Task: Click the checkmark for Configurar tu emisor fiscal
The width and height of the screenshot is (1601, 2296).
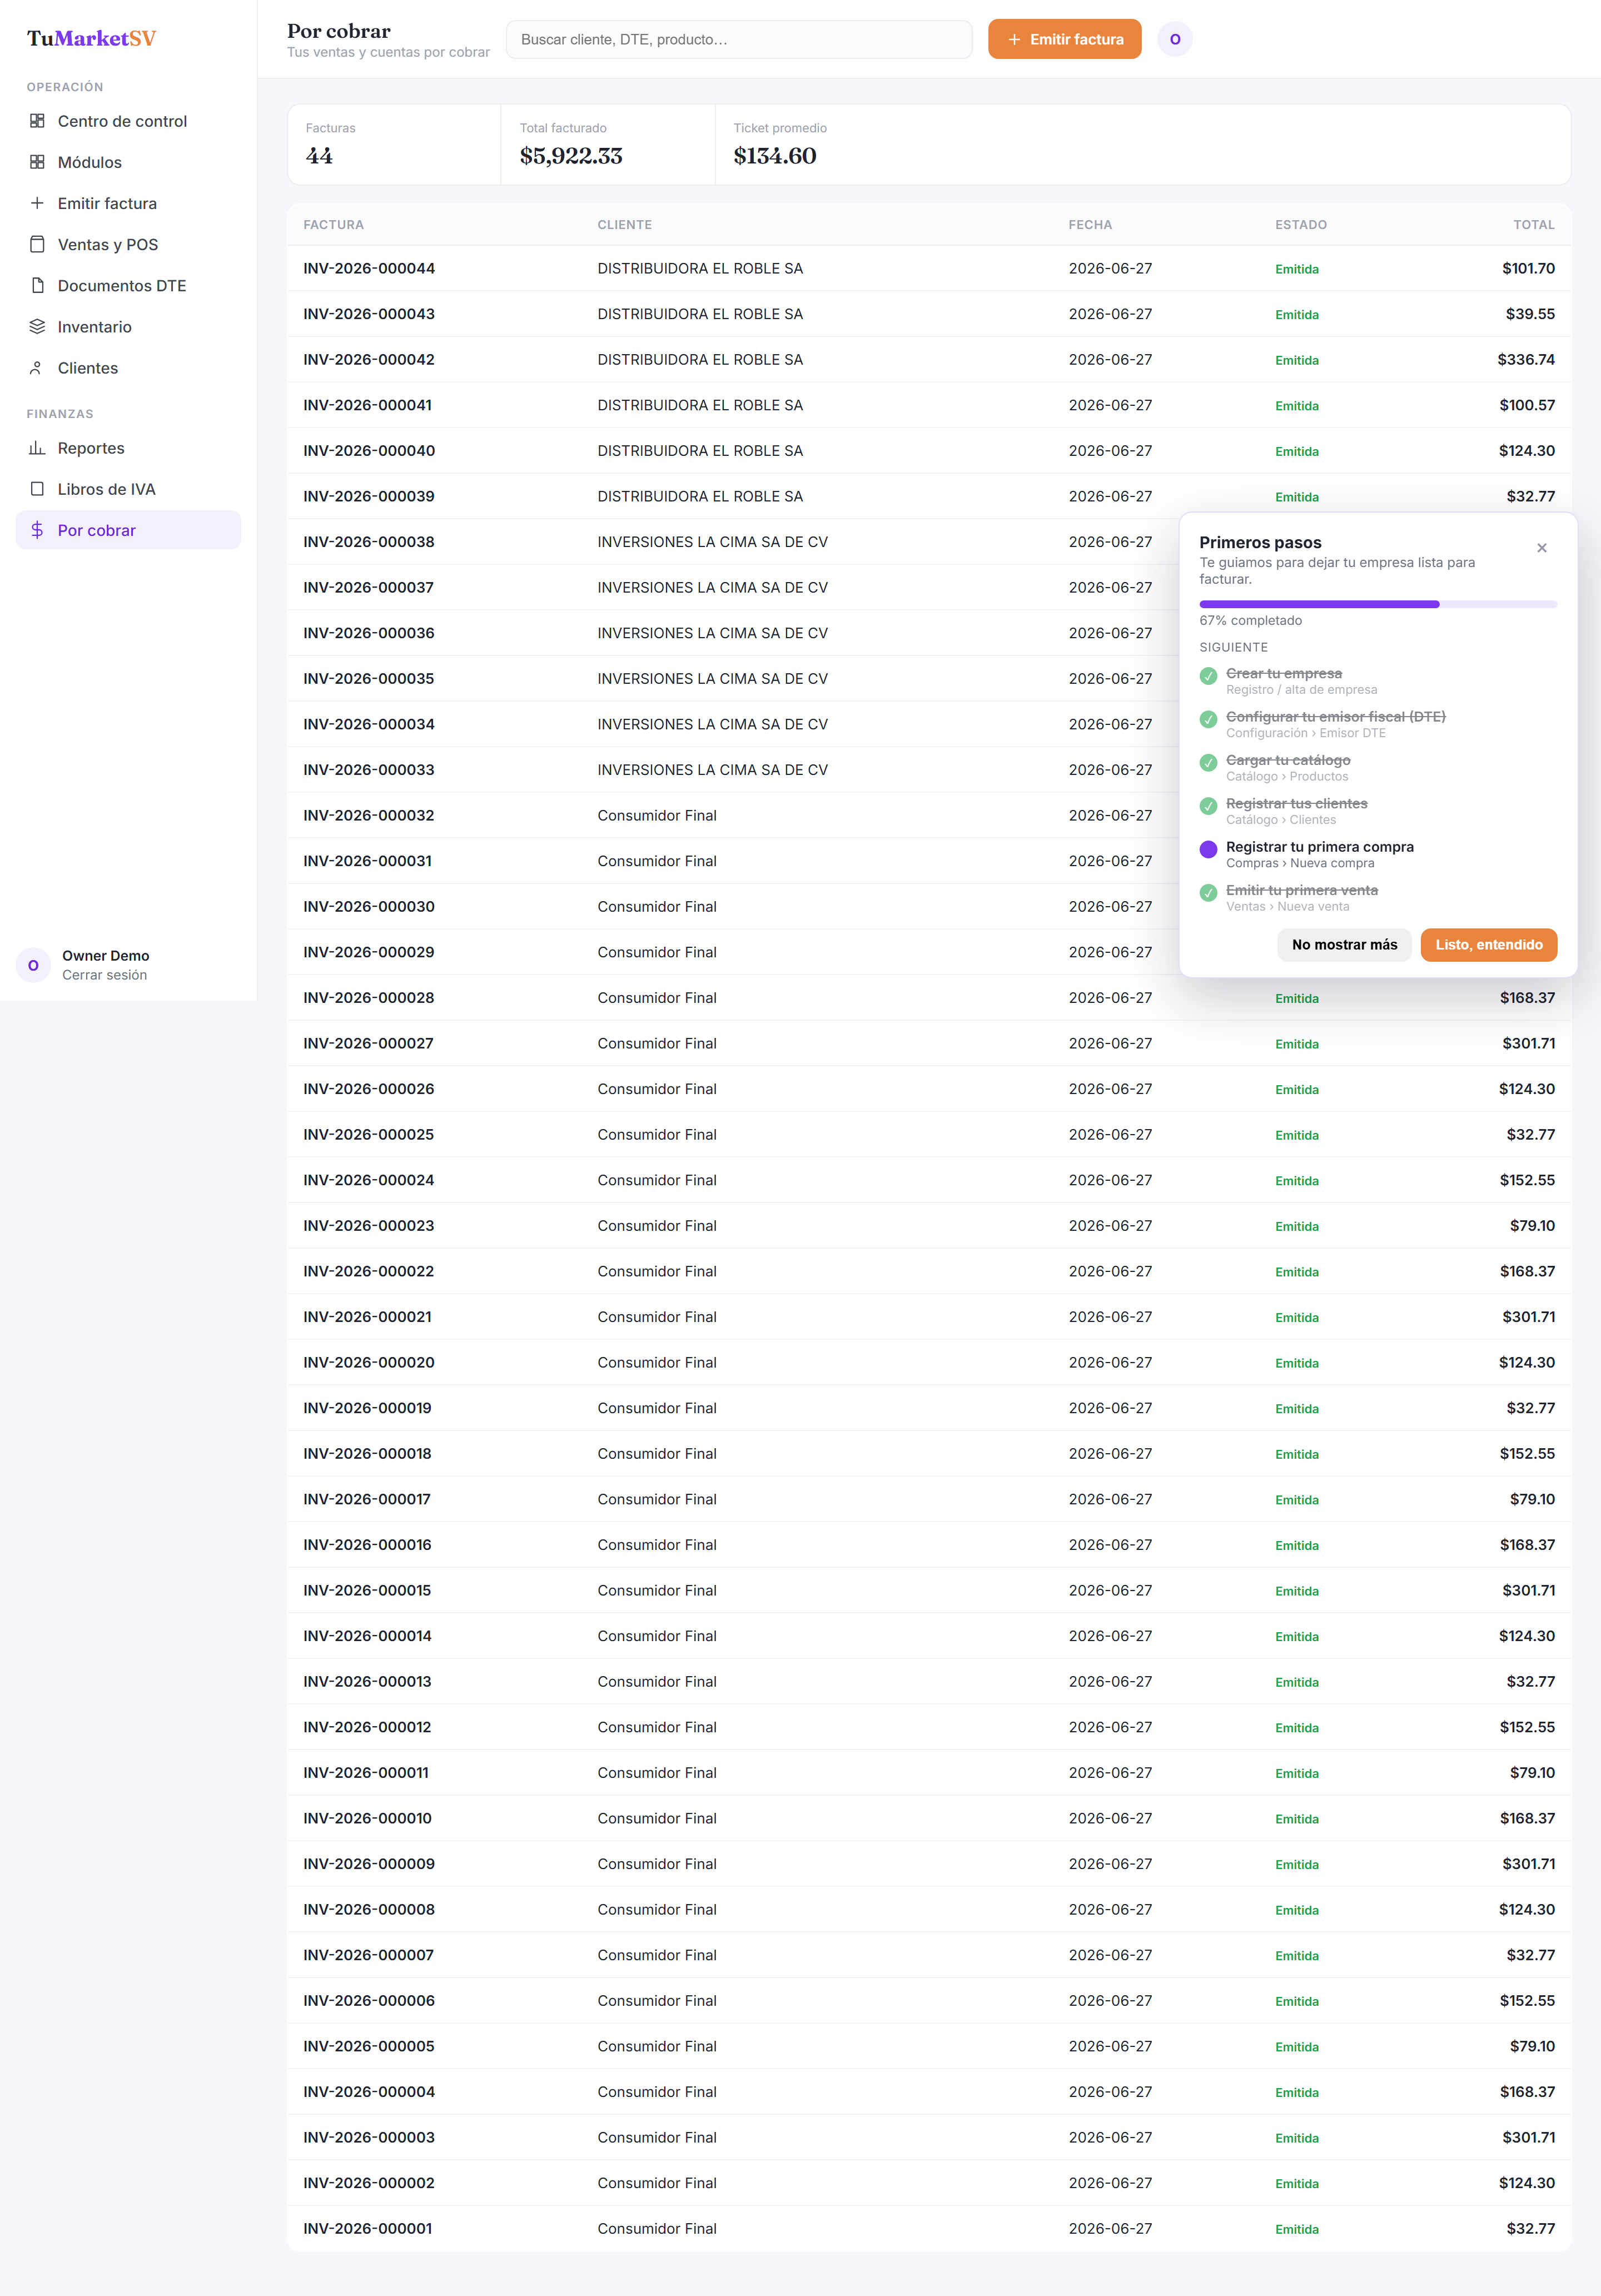Action: [1208, 719]
